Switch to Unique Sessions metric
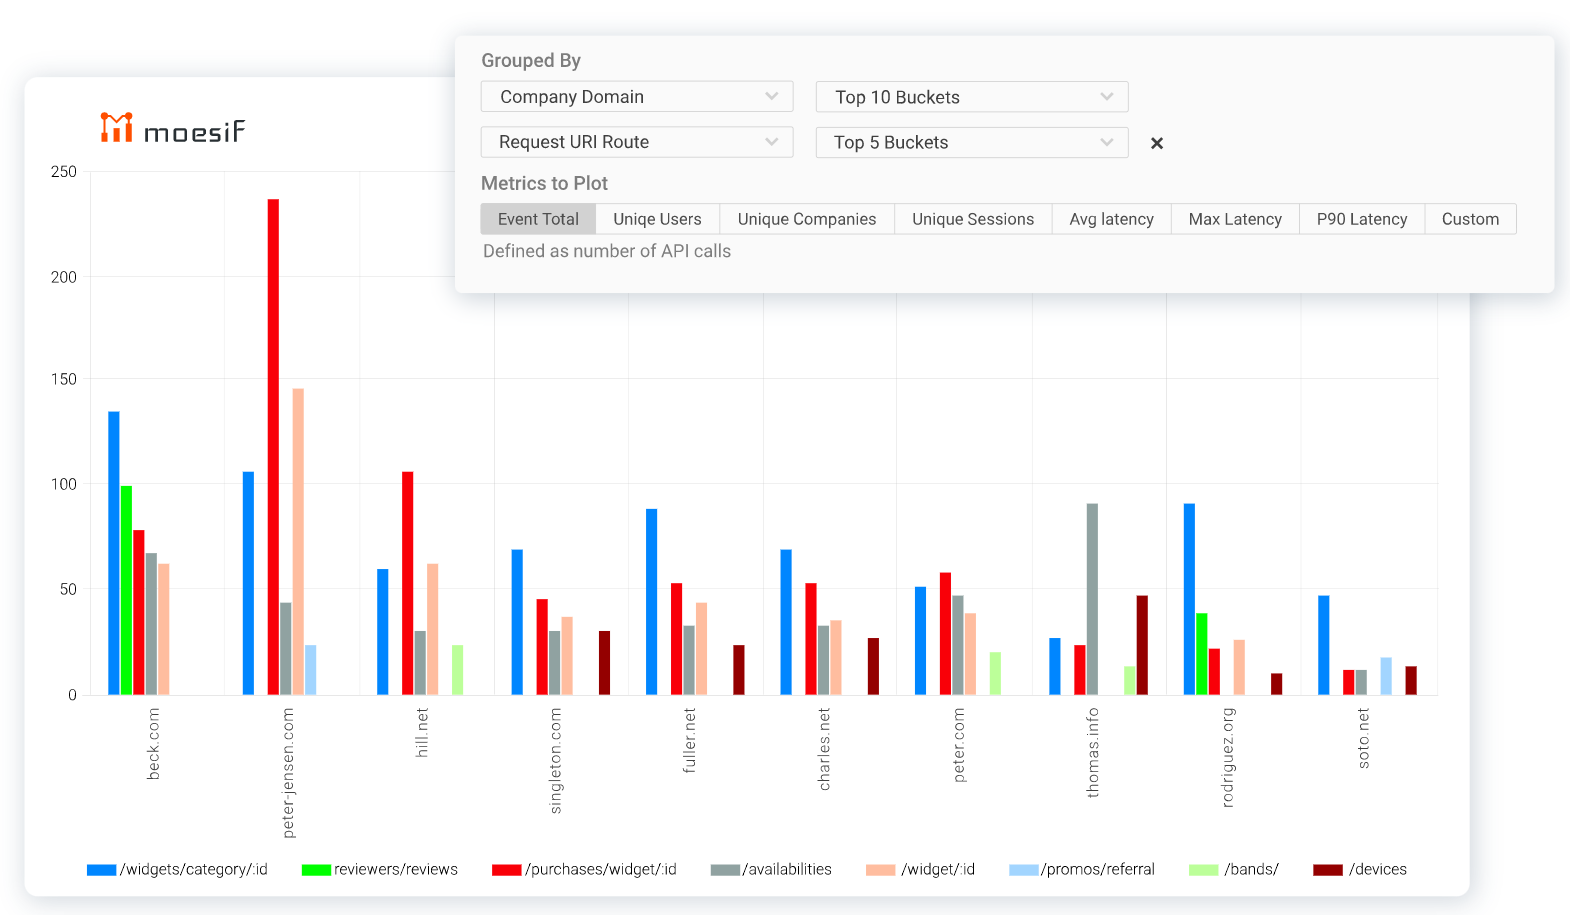Screen dimensions: 1570x915 click(973, 219)
